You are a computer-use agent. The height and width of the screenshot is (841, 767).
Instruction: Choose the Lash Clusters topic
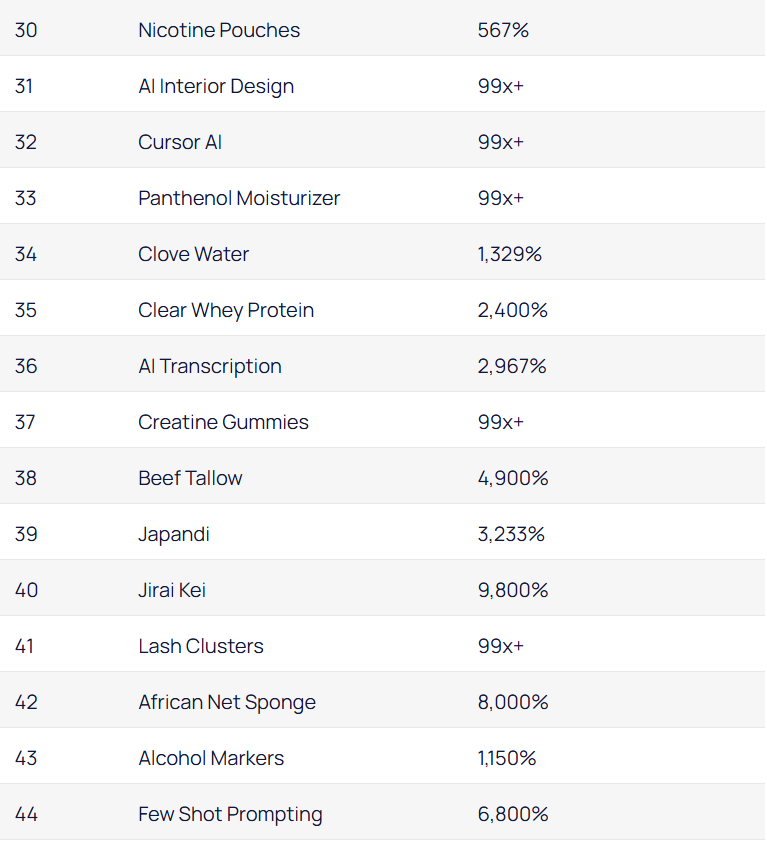(201, 646)
